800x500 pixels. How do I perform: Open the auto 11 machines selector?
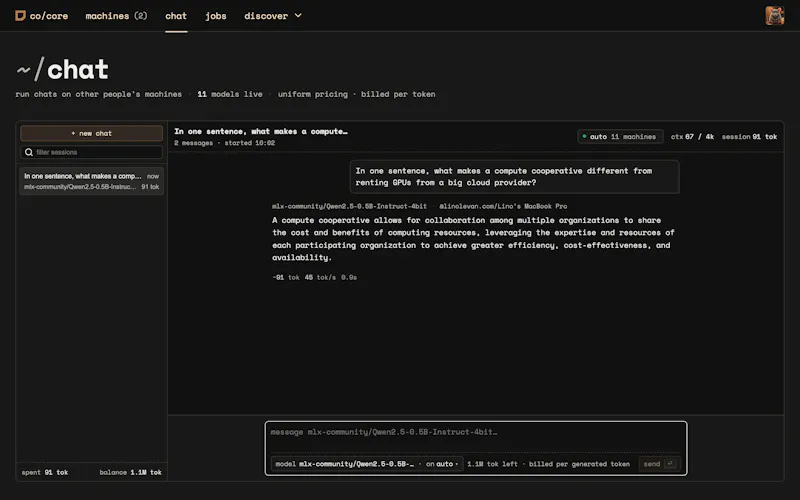(x=620, y=136)
